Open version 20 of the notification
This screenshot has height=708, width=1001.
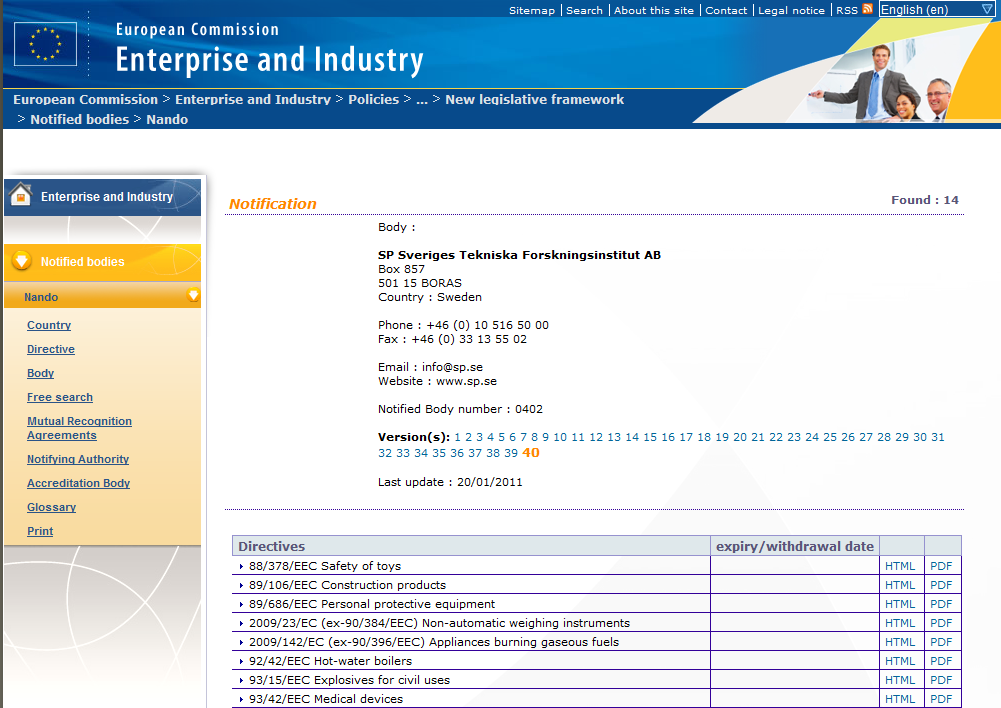pos(740,437)
